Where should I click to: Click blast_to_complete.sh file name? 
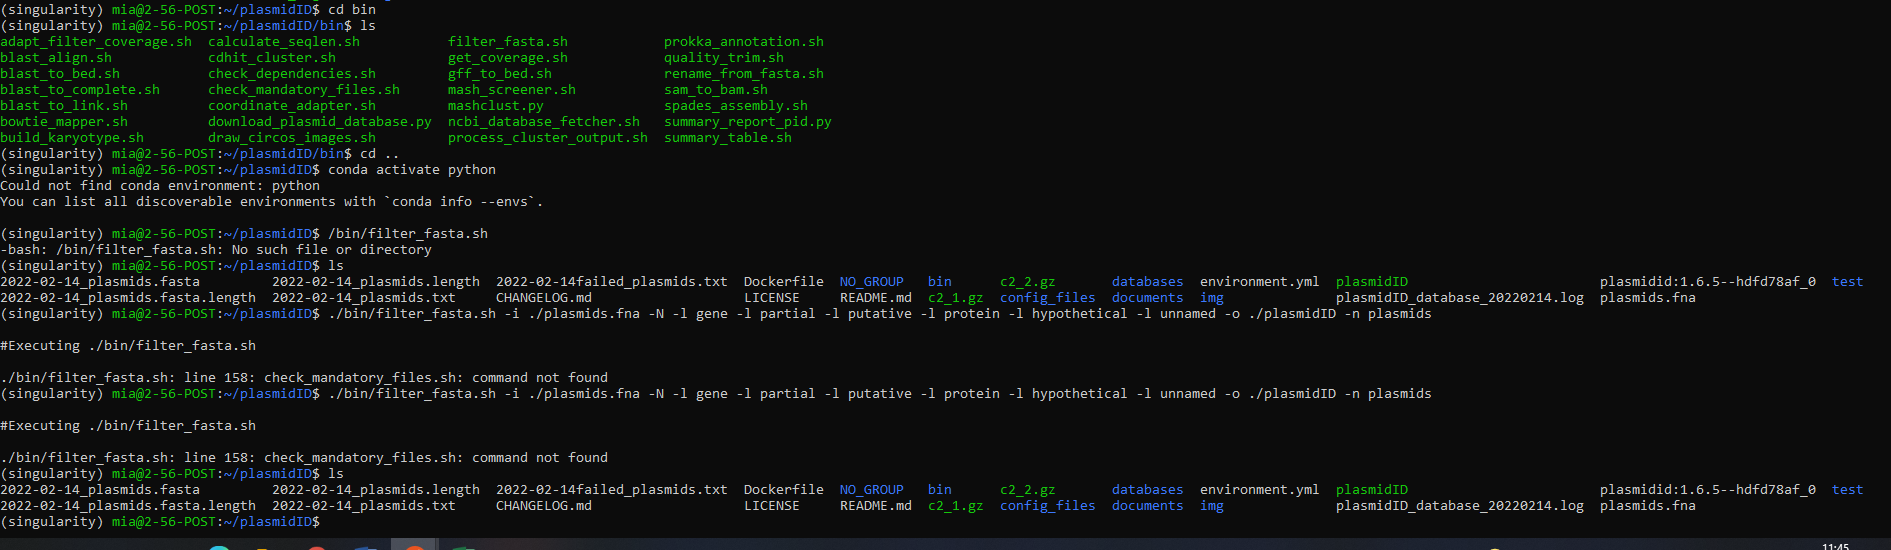[x=80, y=90]
